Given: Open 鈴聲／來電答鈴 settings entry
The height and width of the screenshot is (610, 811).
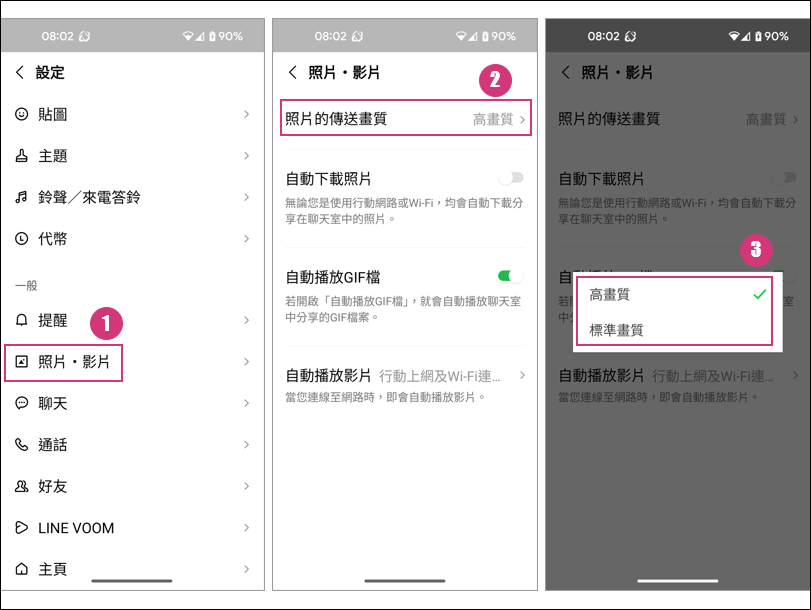Looking at the screenshot, I should tap(132, 197).
